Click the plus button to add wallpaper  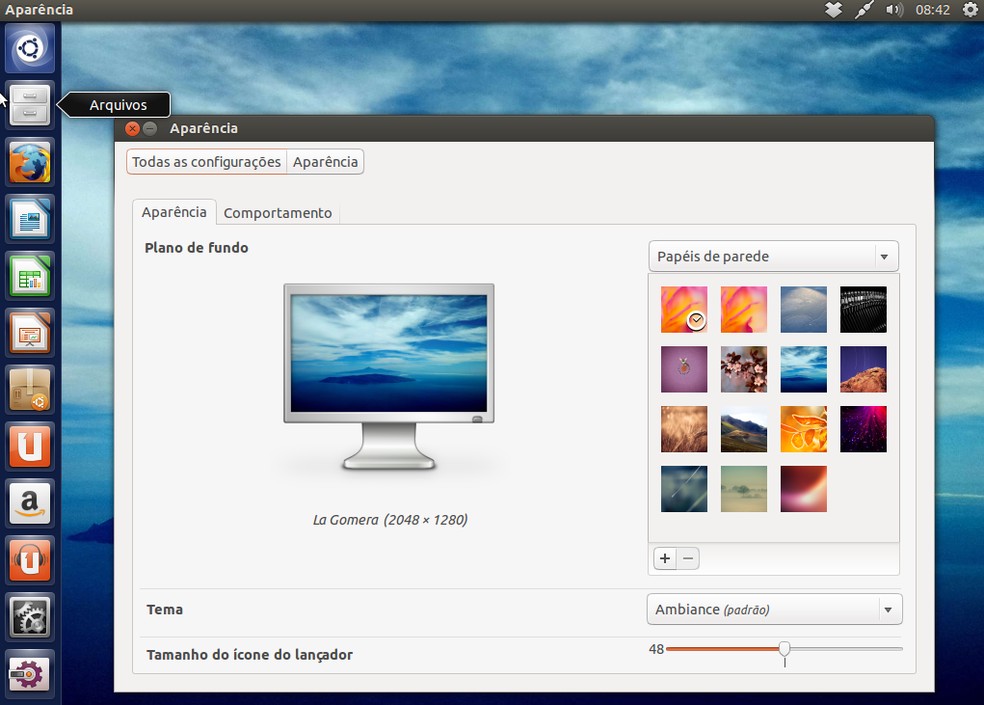pyautogui.click(x=664, y=558)
